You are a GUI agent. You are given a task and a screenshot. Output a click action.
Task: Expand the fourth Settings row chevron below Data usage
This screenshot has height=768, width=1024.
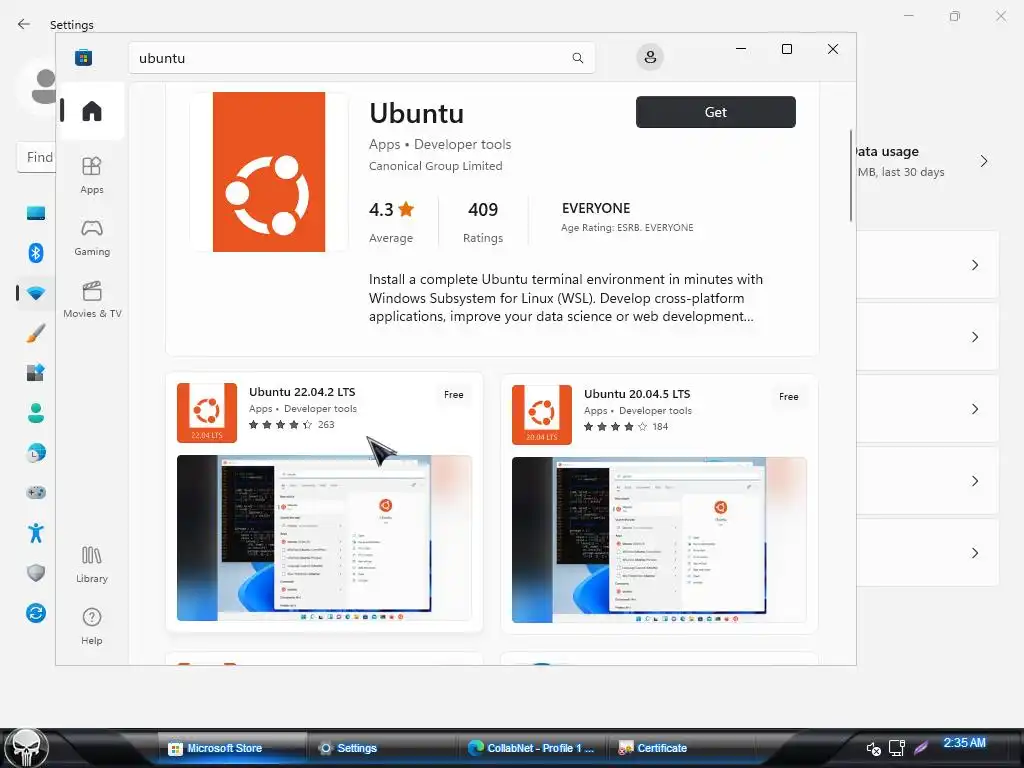point(975,481)
